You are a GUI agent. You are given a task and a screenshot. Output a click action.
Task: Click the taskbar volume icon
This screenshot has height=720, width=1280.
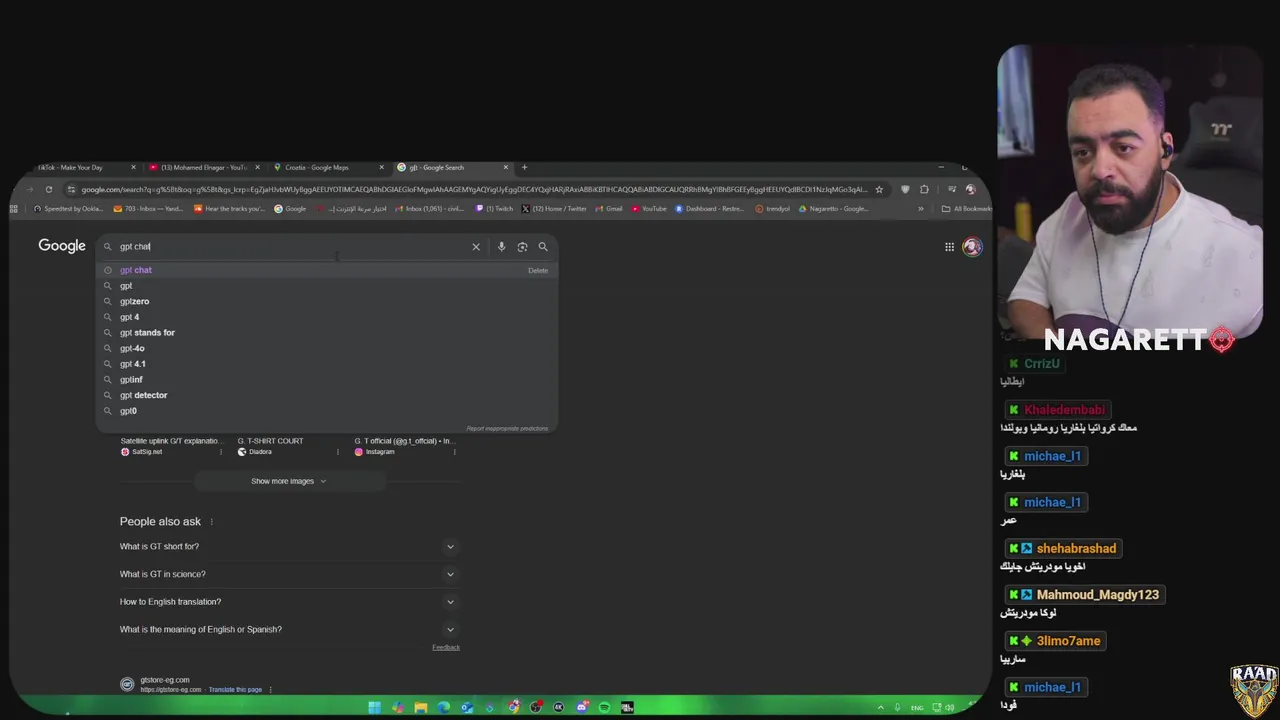tap(949, 707)
